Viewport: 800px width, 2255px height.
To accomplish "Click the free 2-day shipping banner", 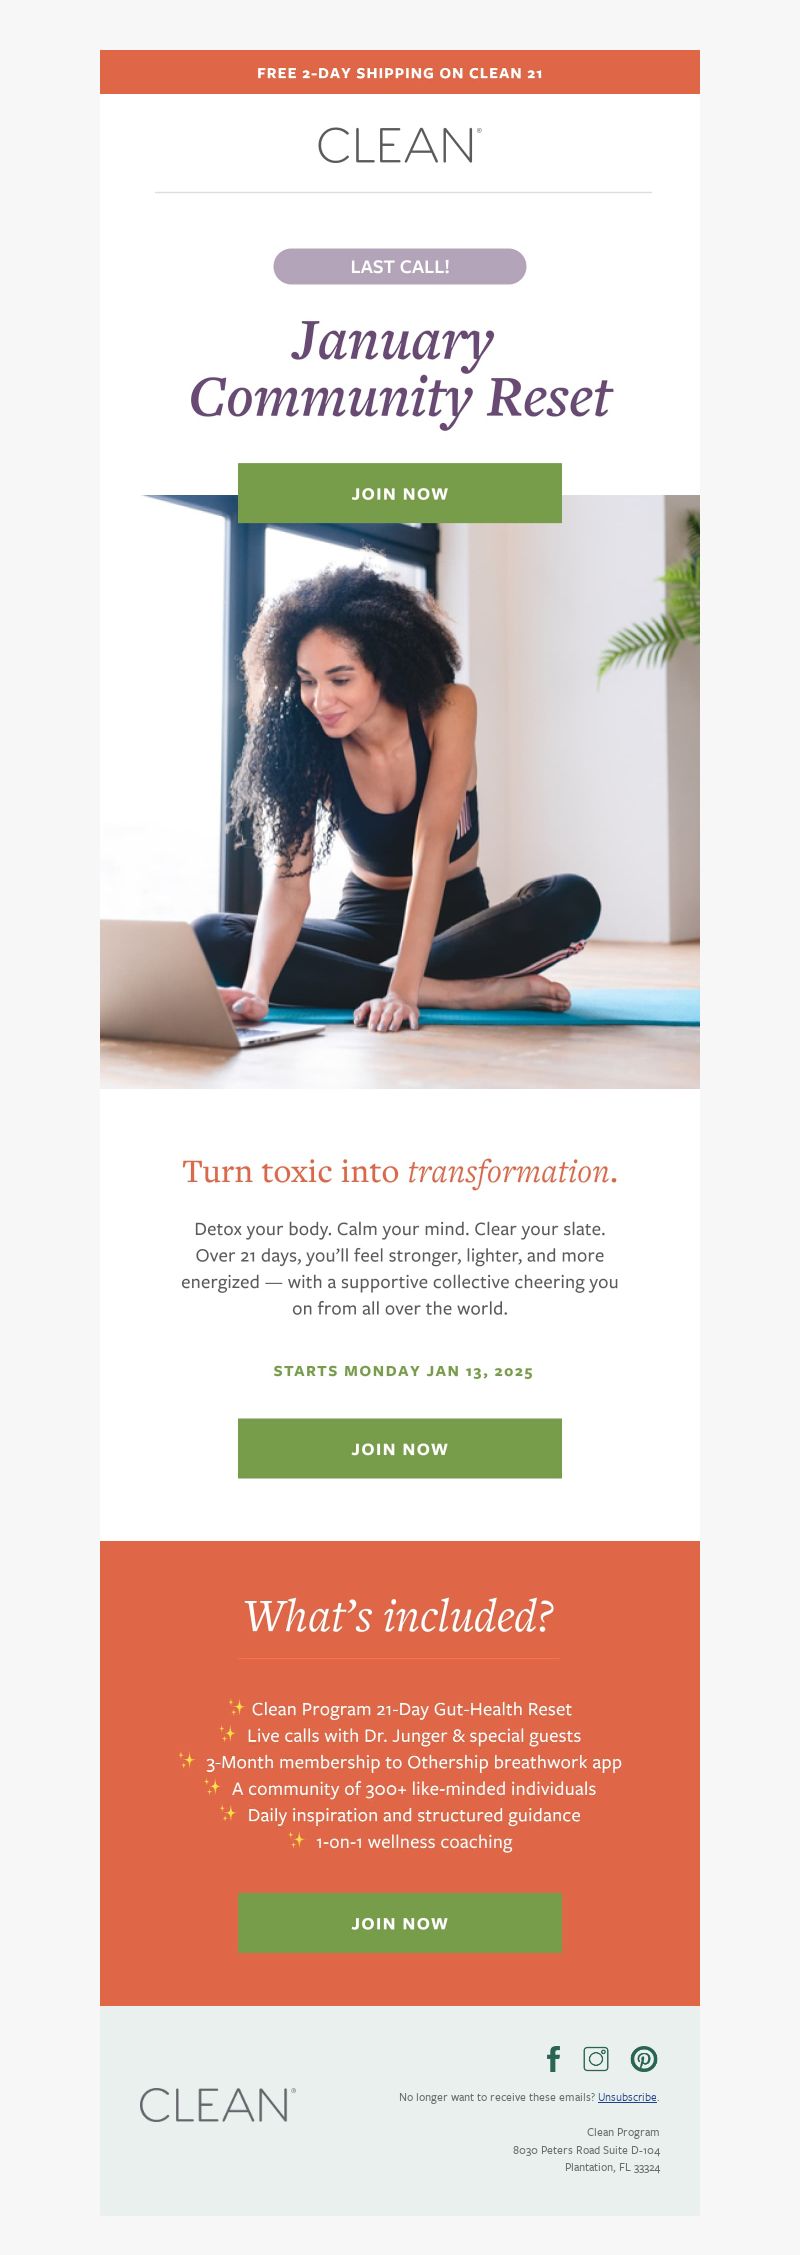I will pyautogui.click(x=400, y=72).
